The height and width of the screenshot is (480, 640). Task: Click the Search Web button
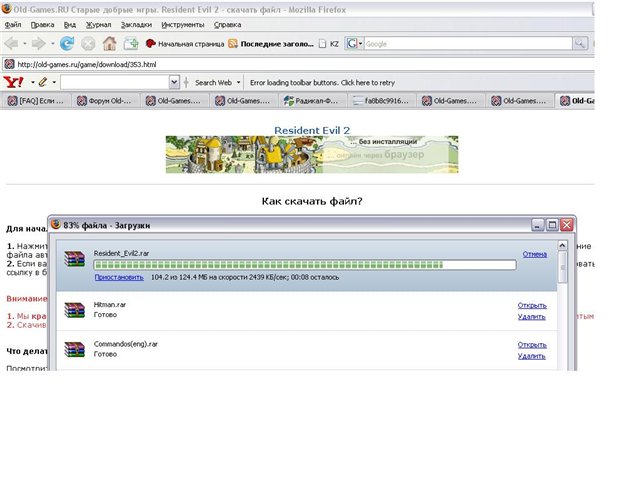213,82
